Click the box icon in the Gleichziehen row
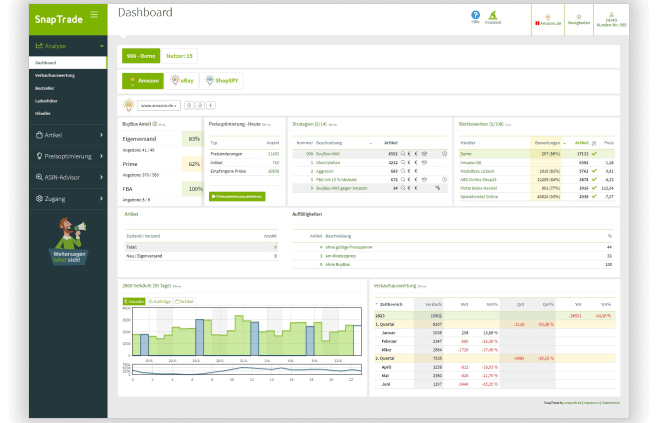Screen dimensions: 658x423 [424, 162]
